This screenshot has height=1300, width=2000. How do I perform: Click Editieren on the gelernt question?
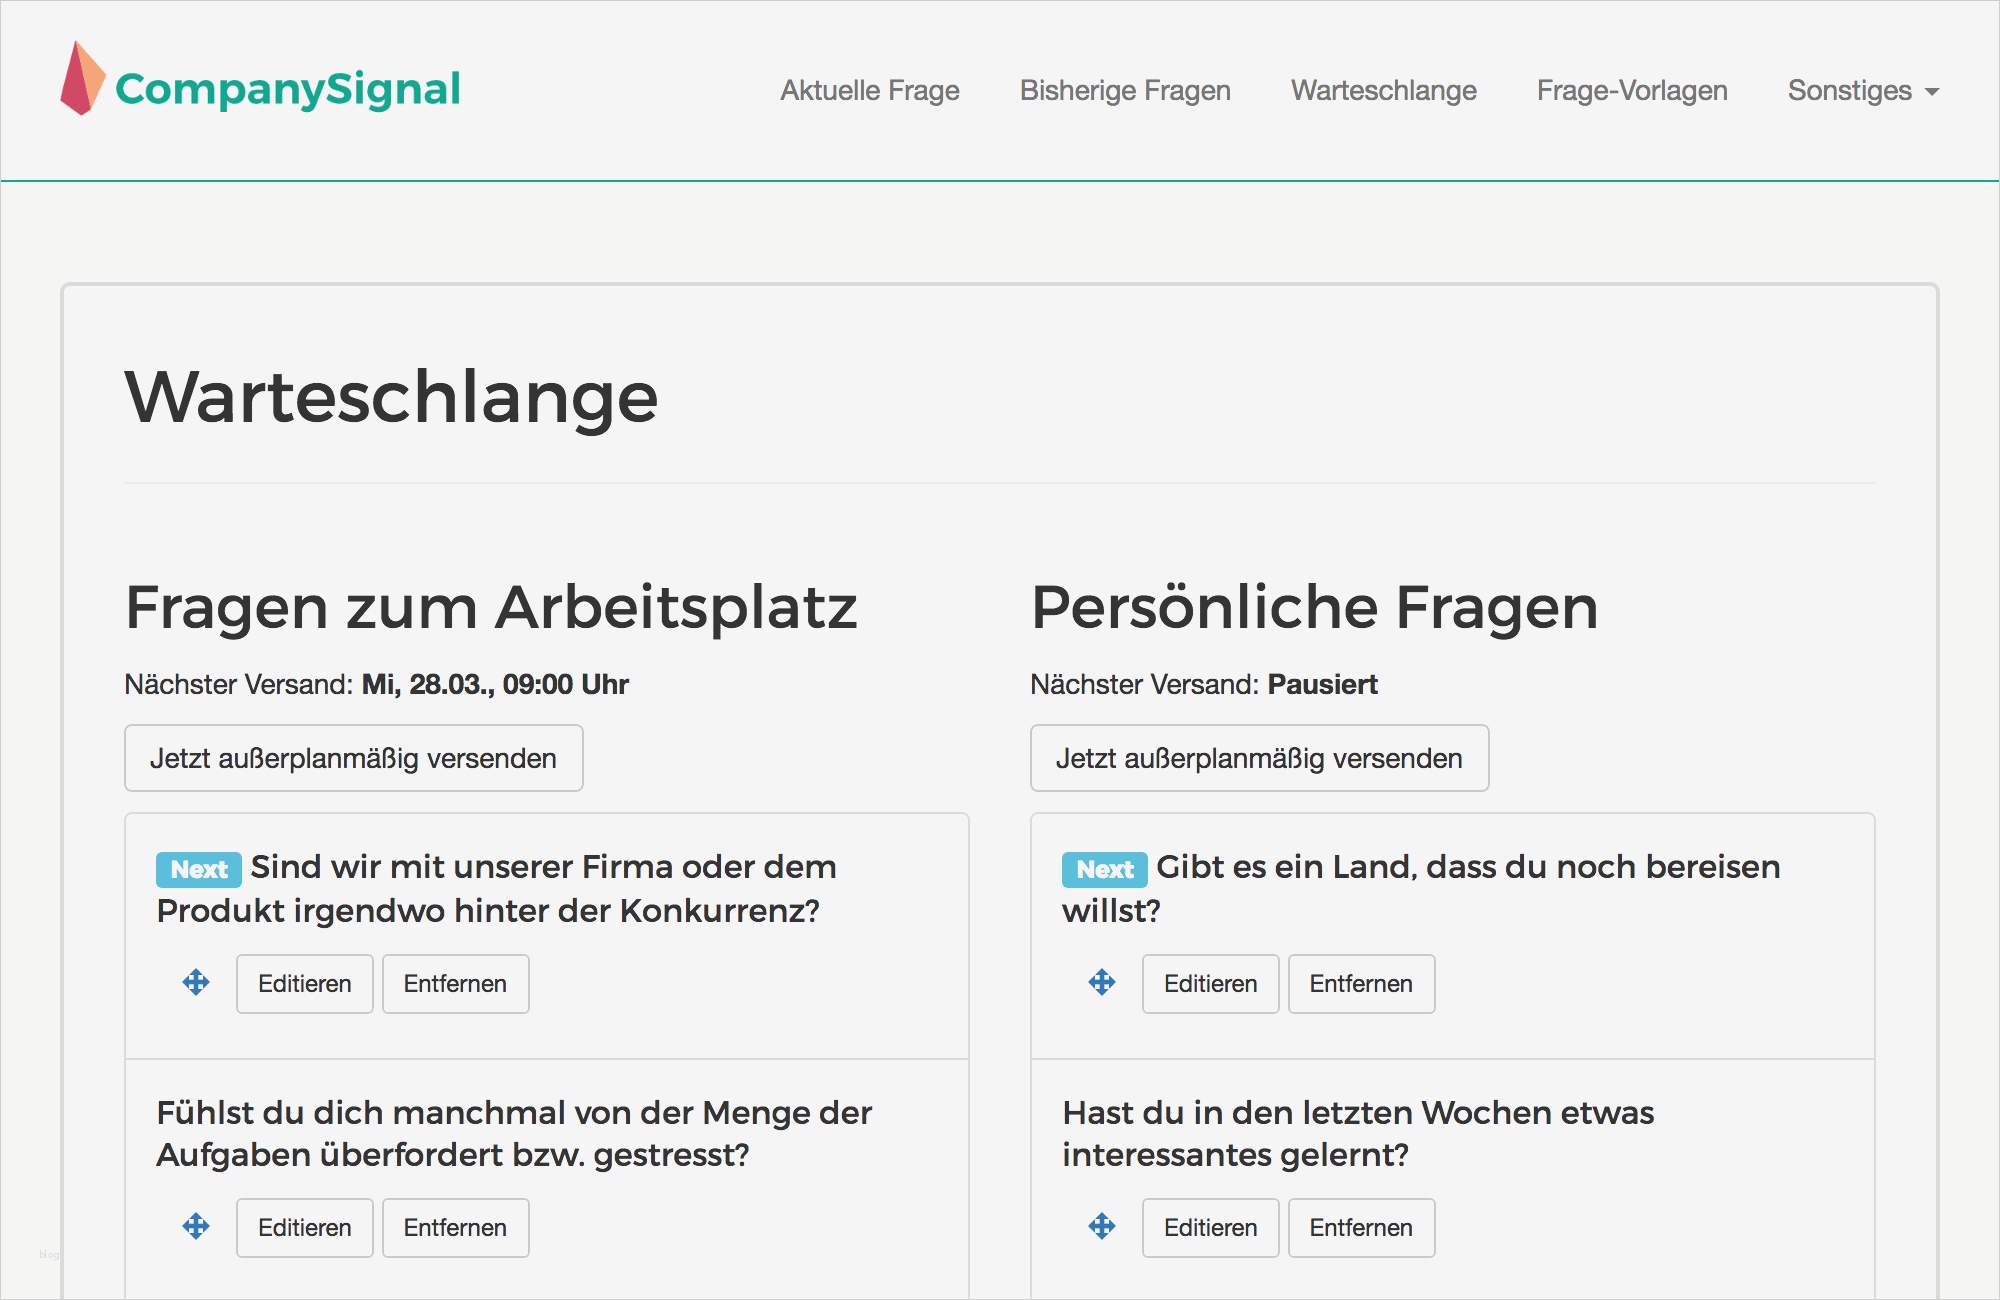pos(1210,1227)
